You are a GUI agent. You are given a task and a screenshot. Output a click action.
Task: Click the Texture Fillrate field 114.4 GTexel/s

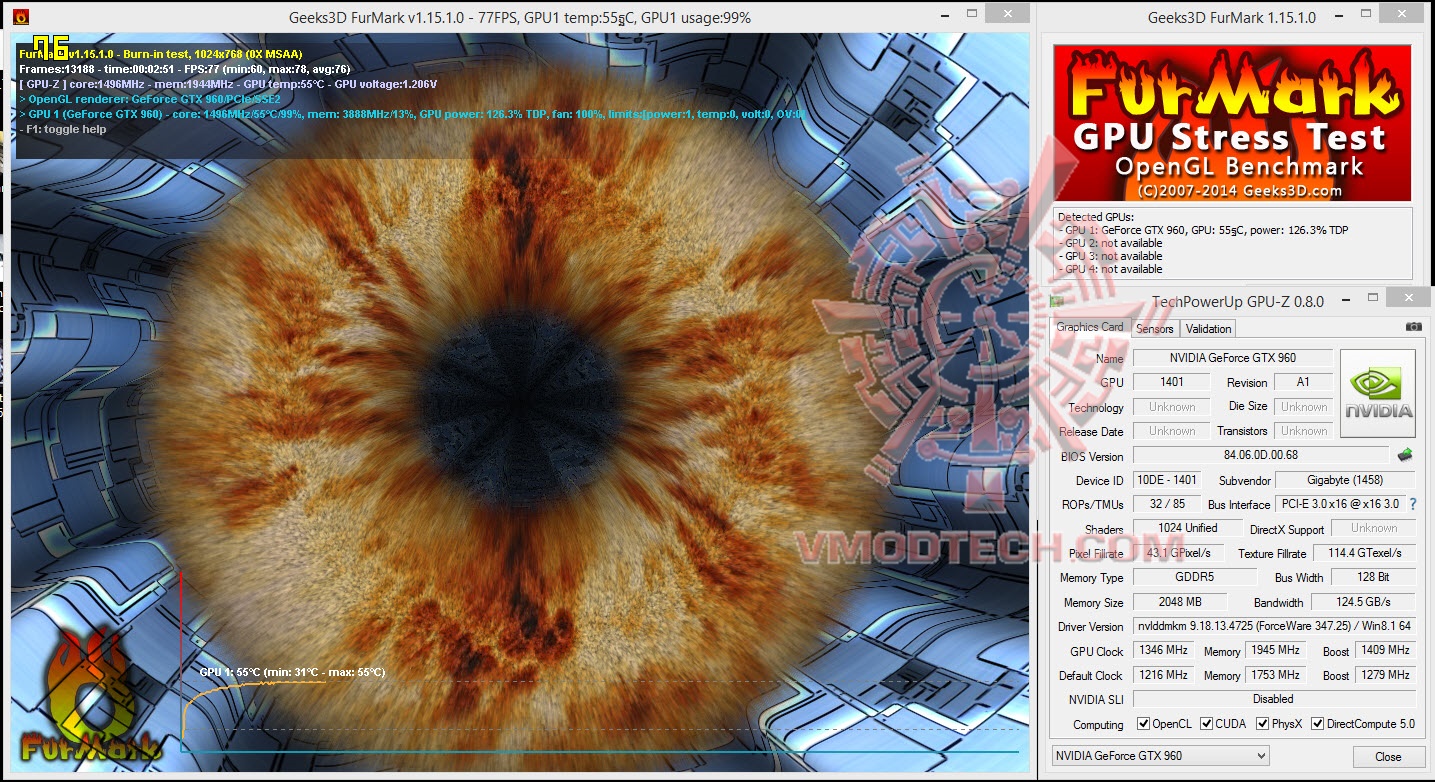point(1365,553)
